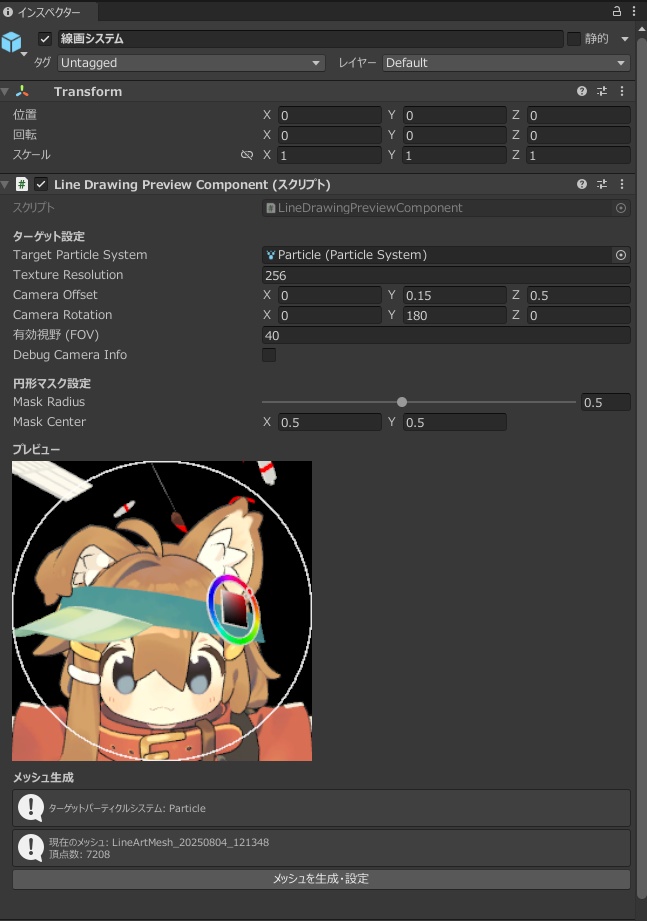Open object picker for Target Particle System
This screenshot has width=647, height=921.
point(621,255)
